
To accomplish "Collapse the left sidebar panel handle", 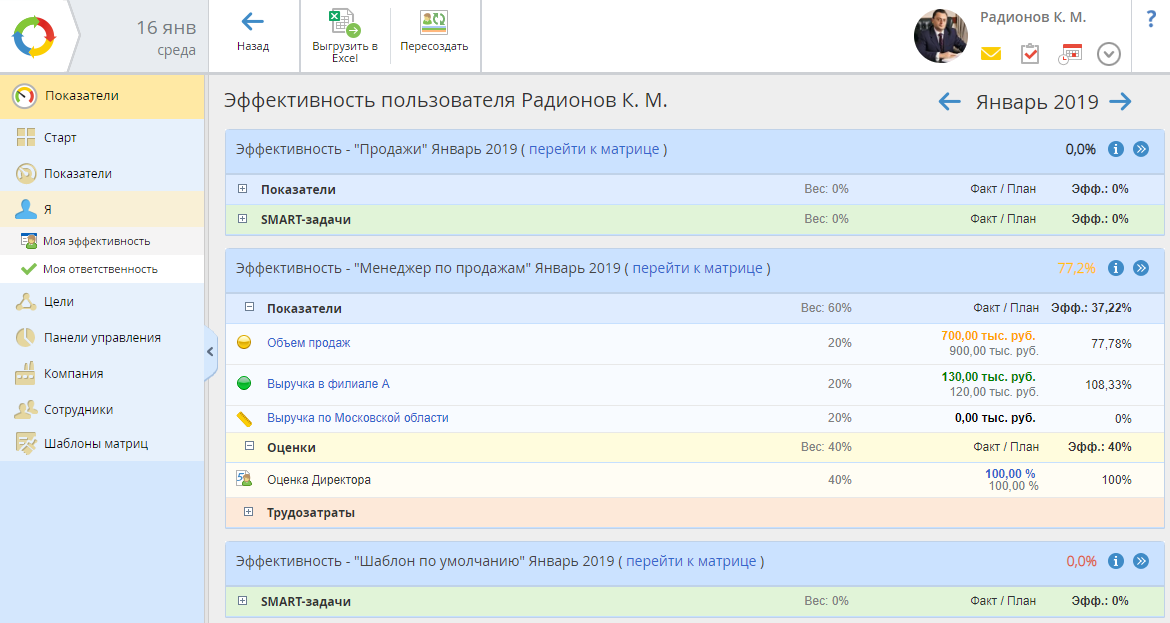I will tap(210, 351).
